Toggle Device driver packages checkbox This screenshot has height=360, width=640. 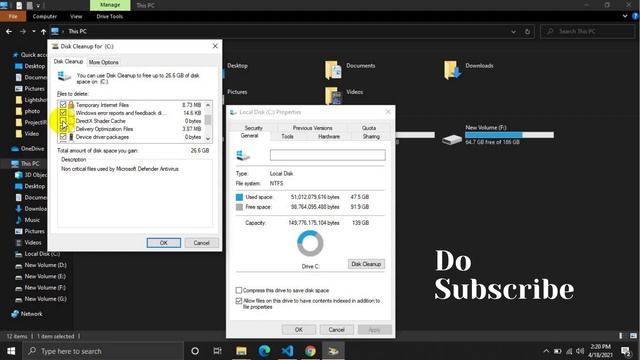click(x=63, y=137)
